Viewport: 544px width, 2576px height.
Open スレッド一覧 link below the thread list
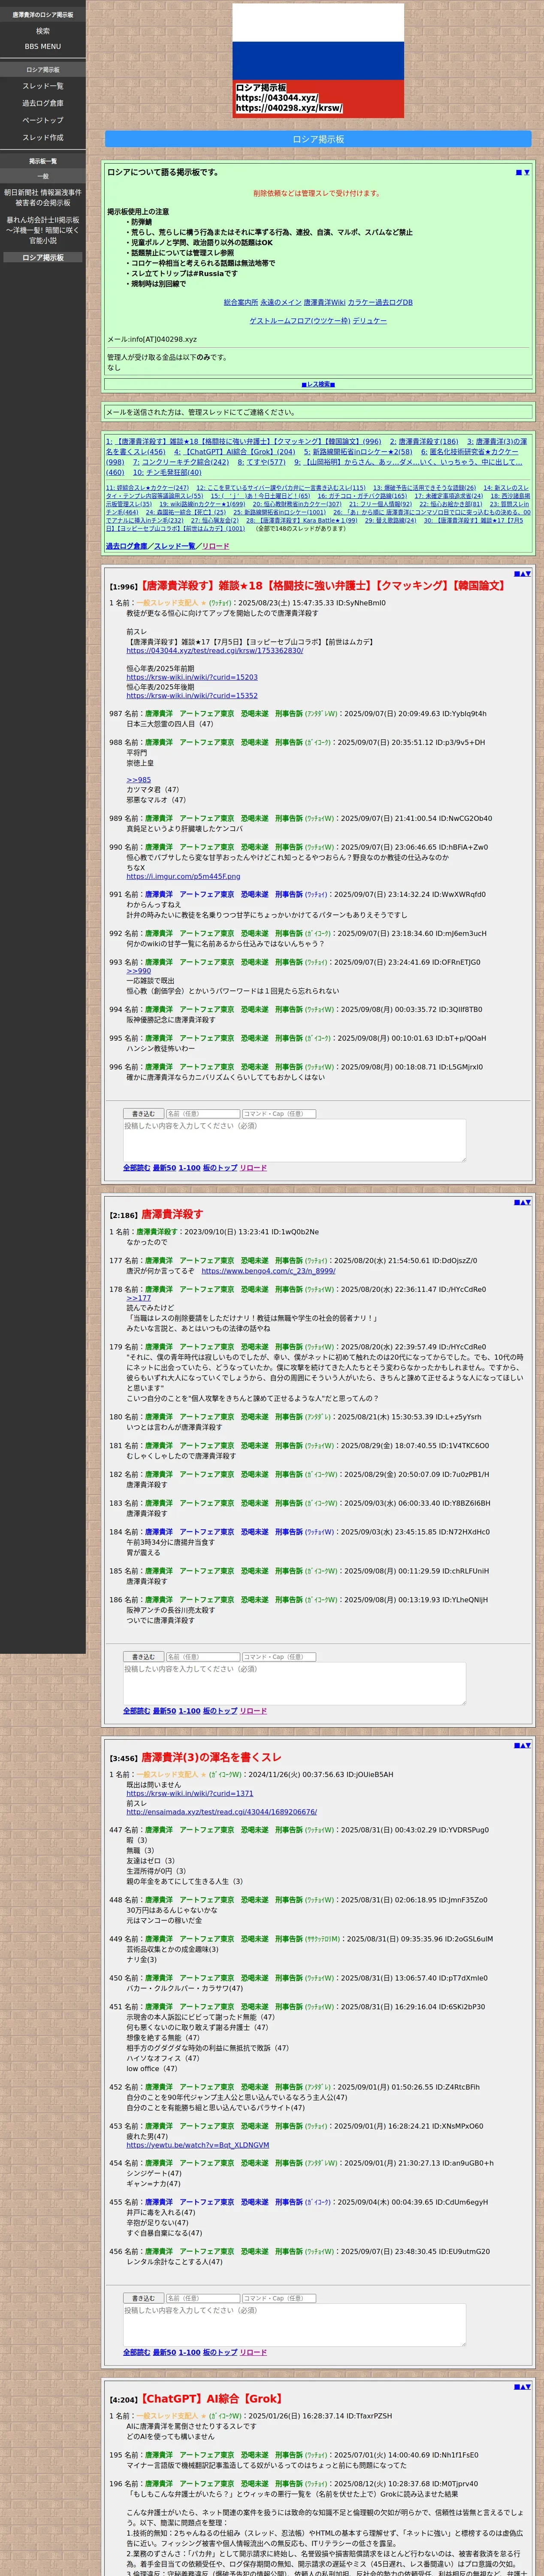[174, 546]
